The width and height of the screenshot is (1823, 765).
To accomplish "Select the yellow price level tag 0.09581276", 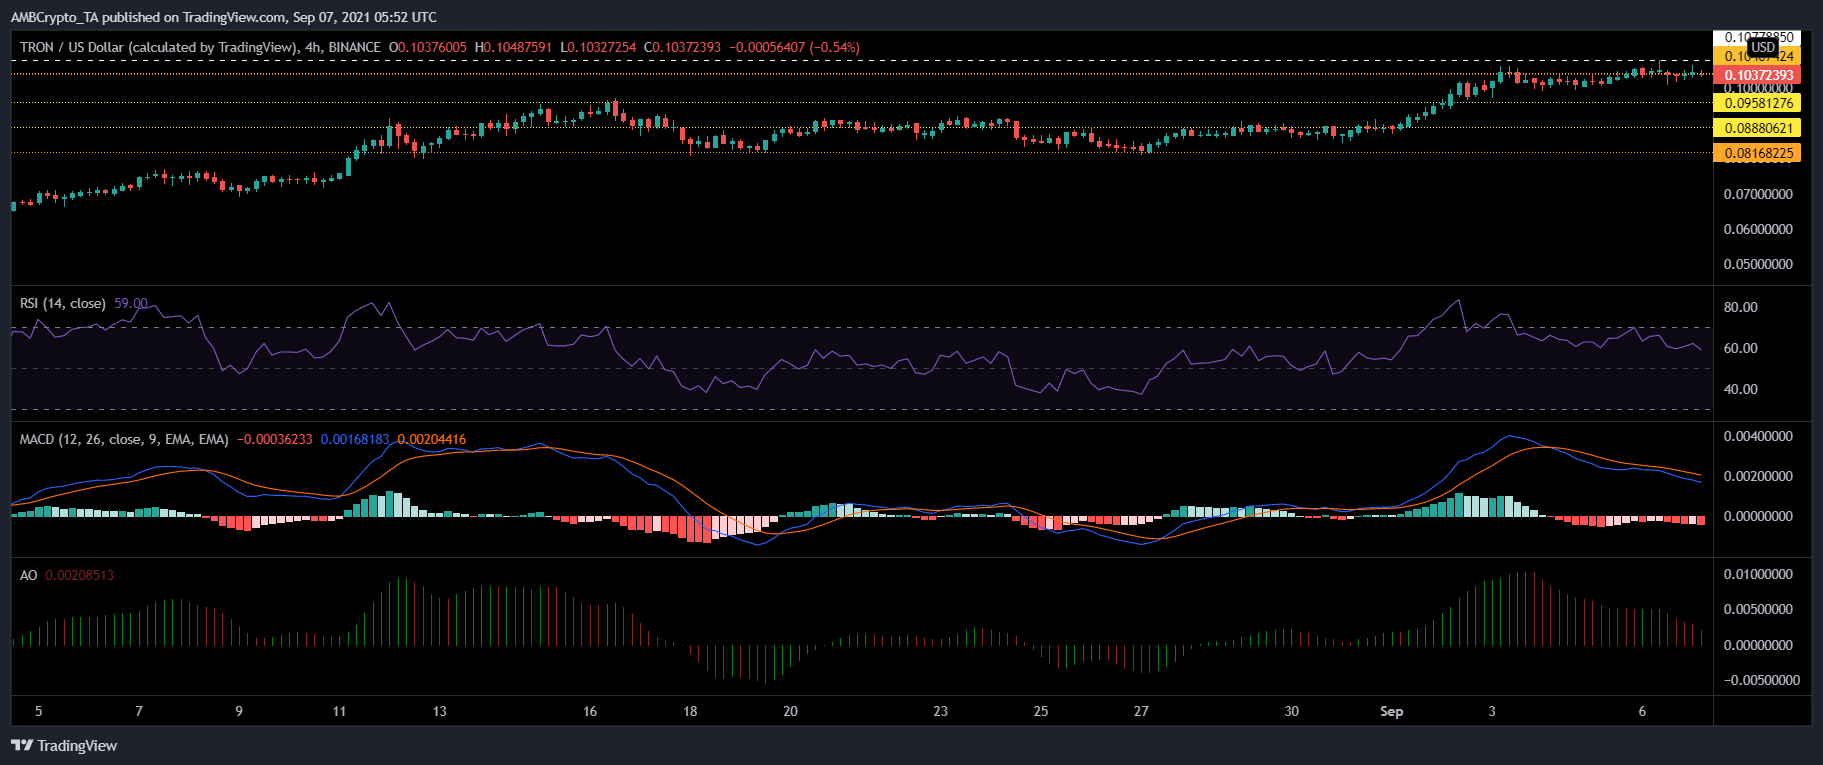I will point(1757,103).
